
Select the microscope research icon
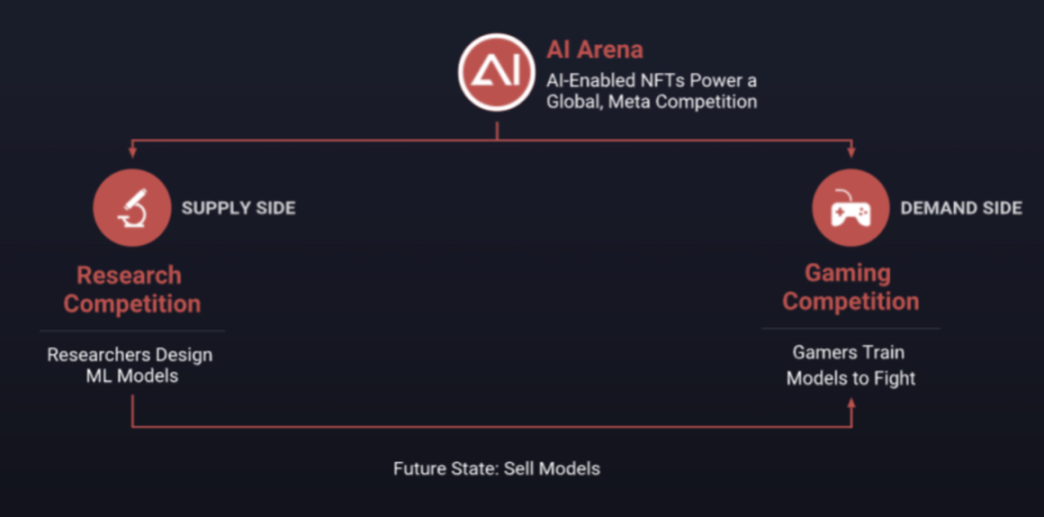131,208
